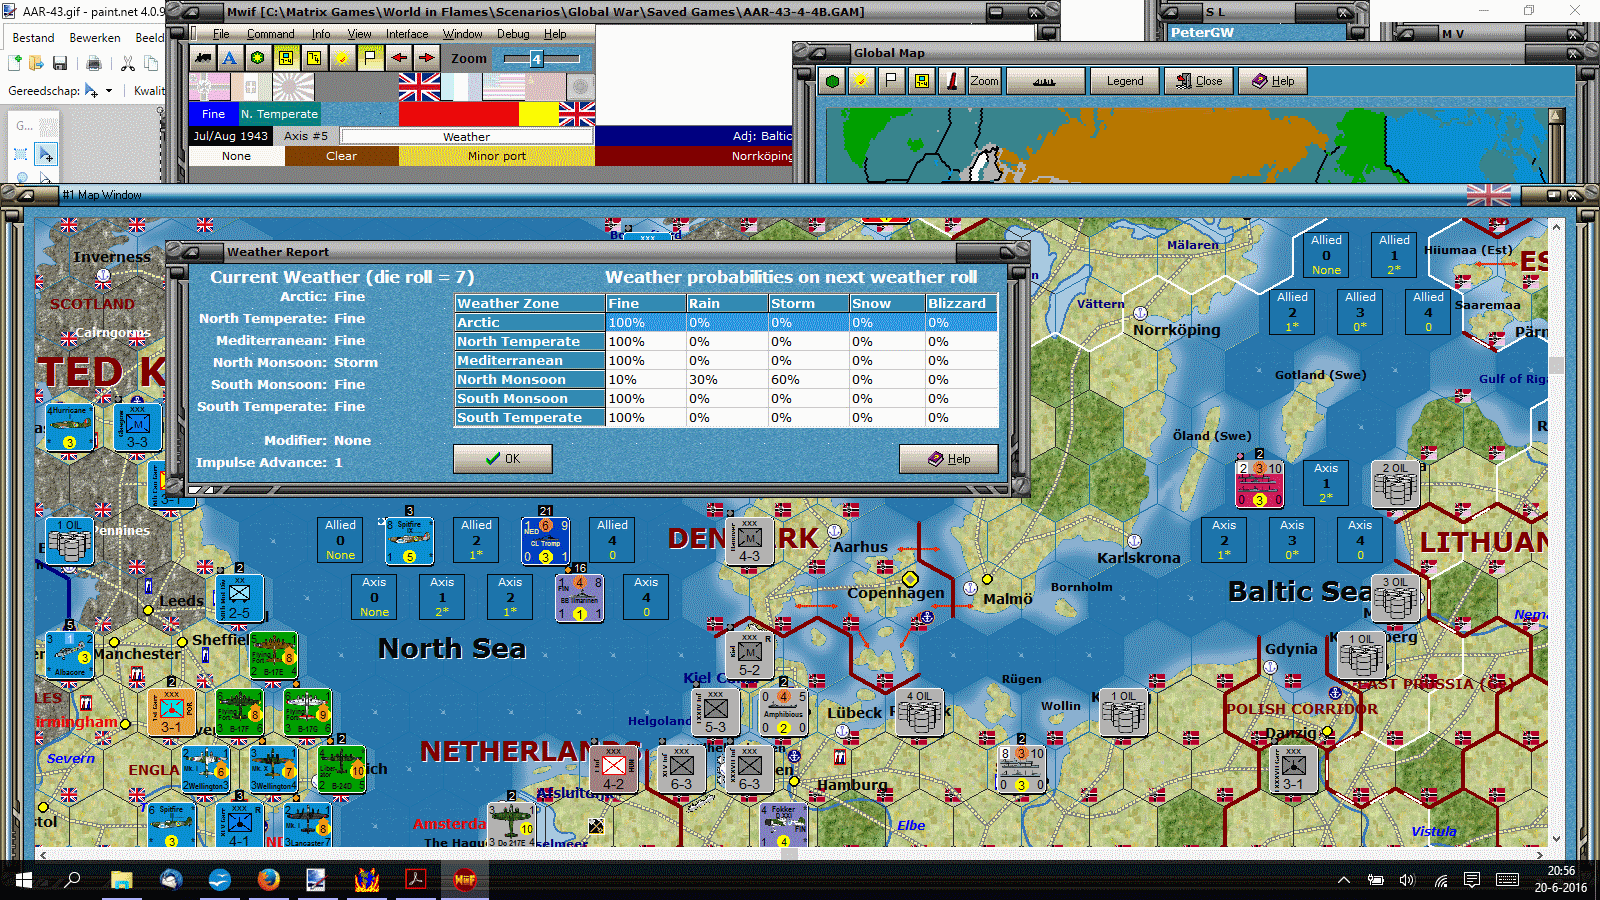Click the sun icon in Global Map toolbar
Screen dimensions: 1600x900
(860, 81)
